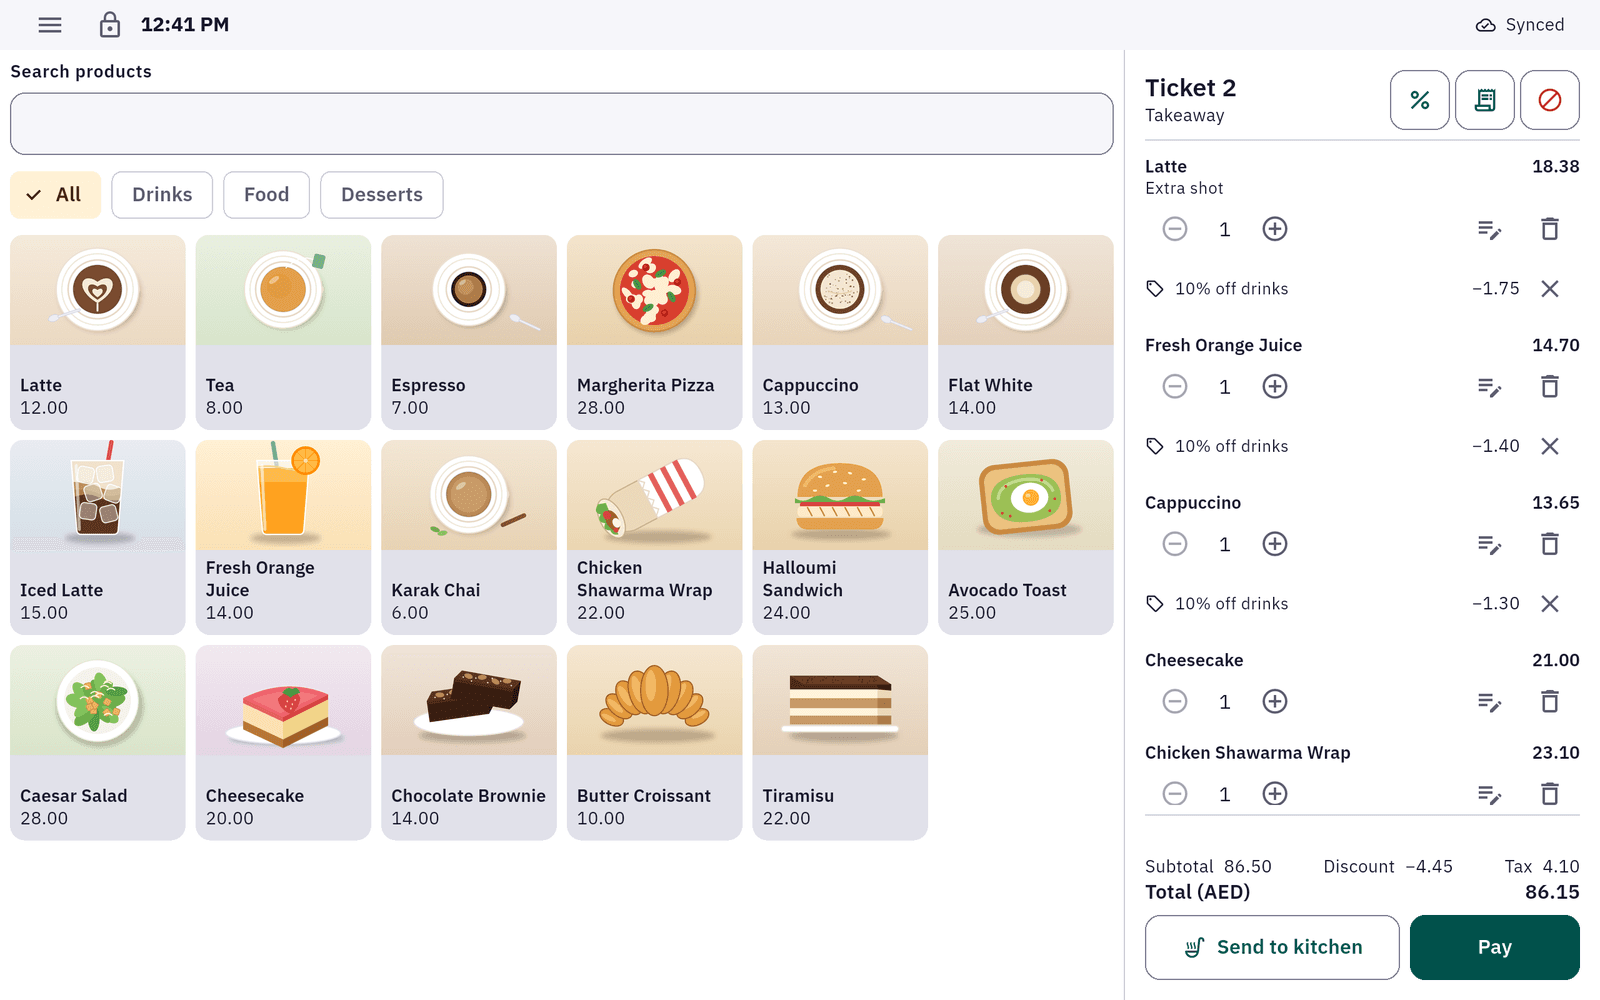The height and width of the screenshot is (1000, 1600).
Task: Delete Chicken Shawarma Wrap ticket line
Action: [1550, 794]
